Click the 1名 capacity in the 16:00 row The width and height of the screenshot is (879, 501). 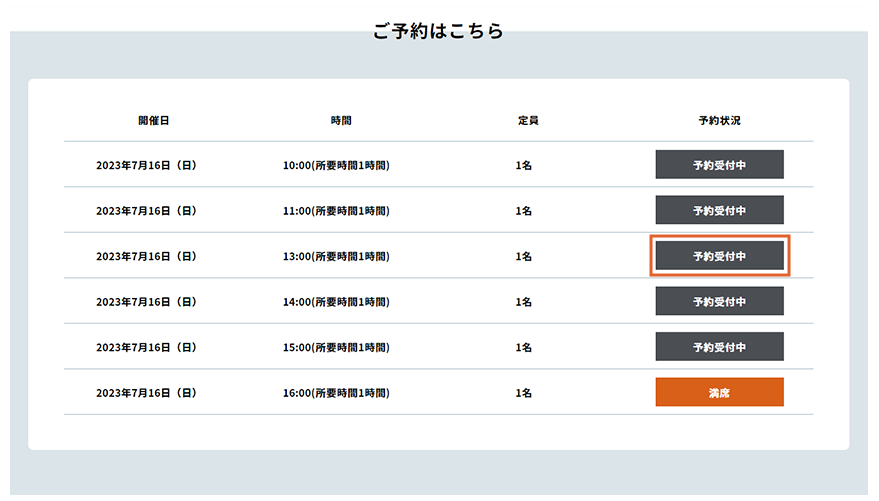point(523,394)
